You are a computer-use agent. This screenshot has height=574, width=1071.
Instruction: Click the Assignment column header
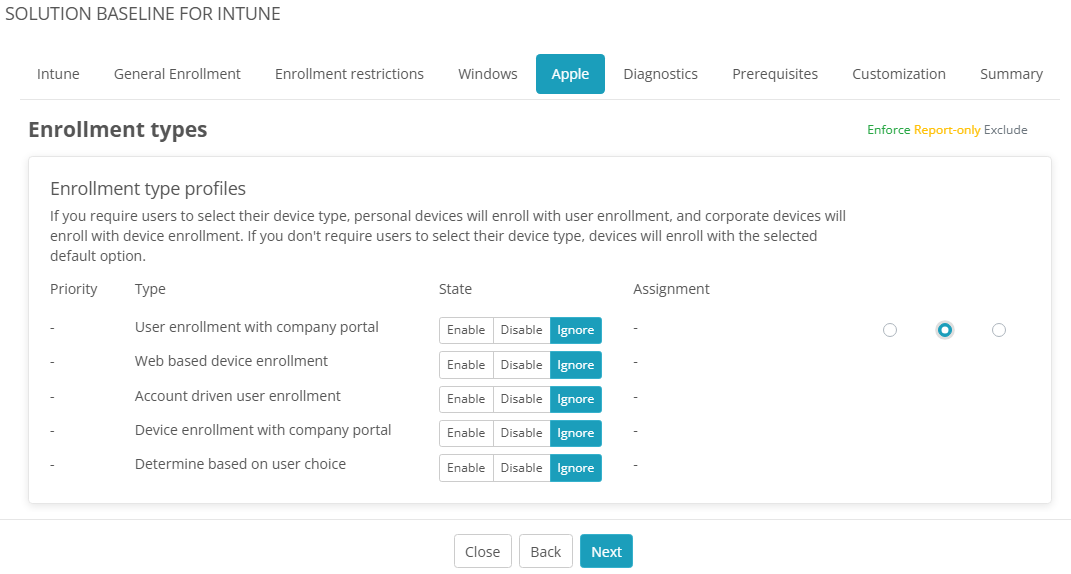coord(671,289)
